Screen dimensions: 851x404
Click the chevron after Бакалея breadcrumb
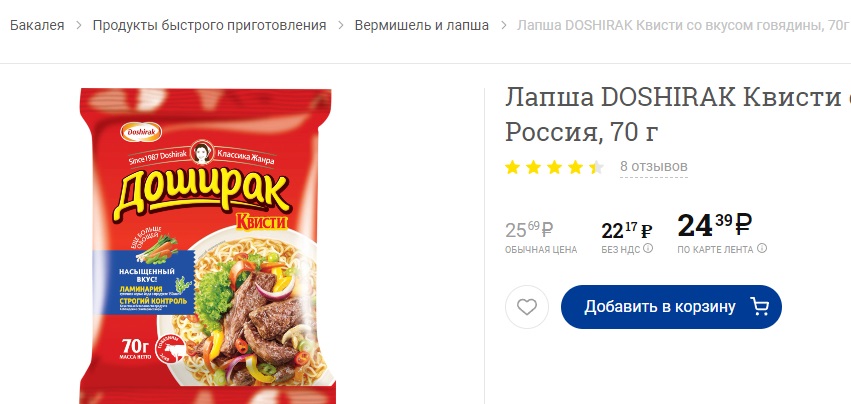79,26
